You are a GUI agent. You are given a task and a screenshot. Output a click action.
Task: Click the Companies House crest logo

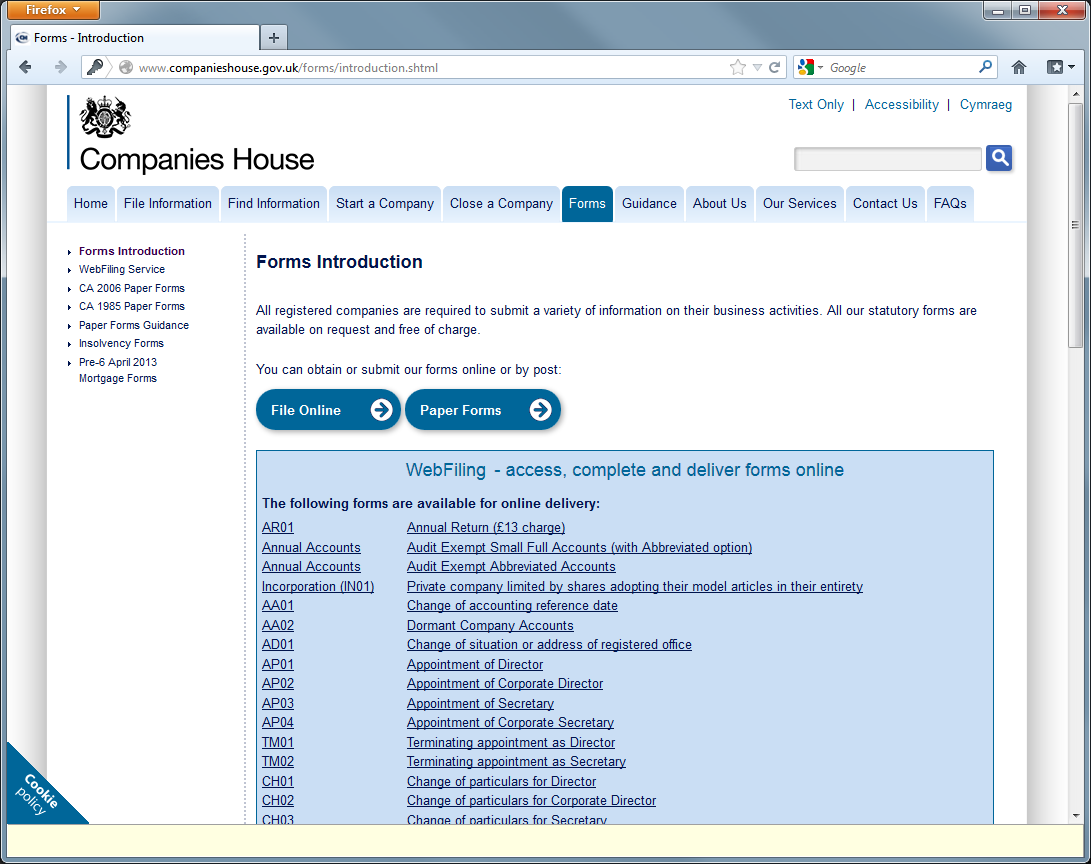105,116
